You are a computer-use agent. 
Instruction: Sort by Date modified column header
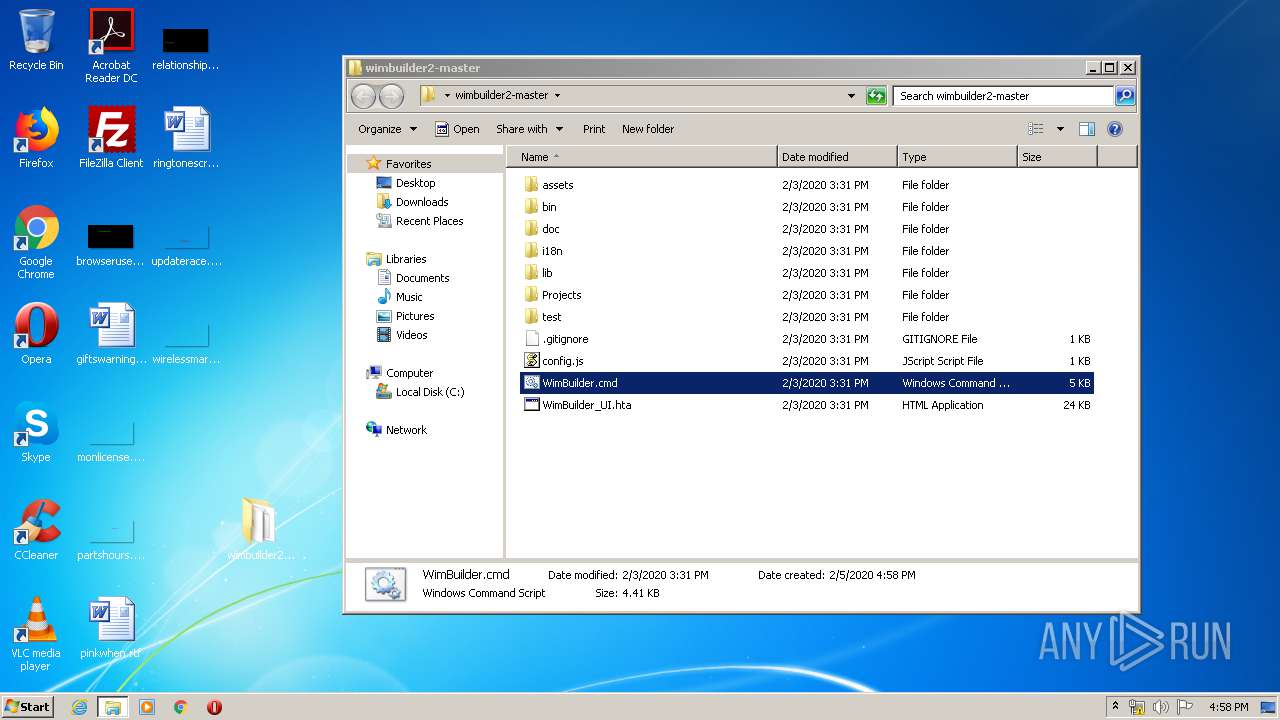(x=837, y=157)
